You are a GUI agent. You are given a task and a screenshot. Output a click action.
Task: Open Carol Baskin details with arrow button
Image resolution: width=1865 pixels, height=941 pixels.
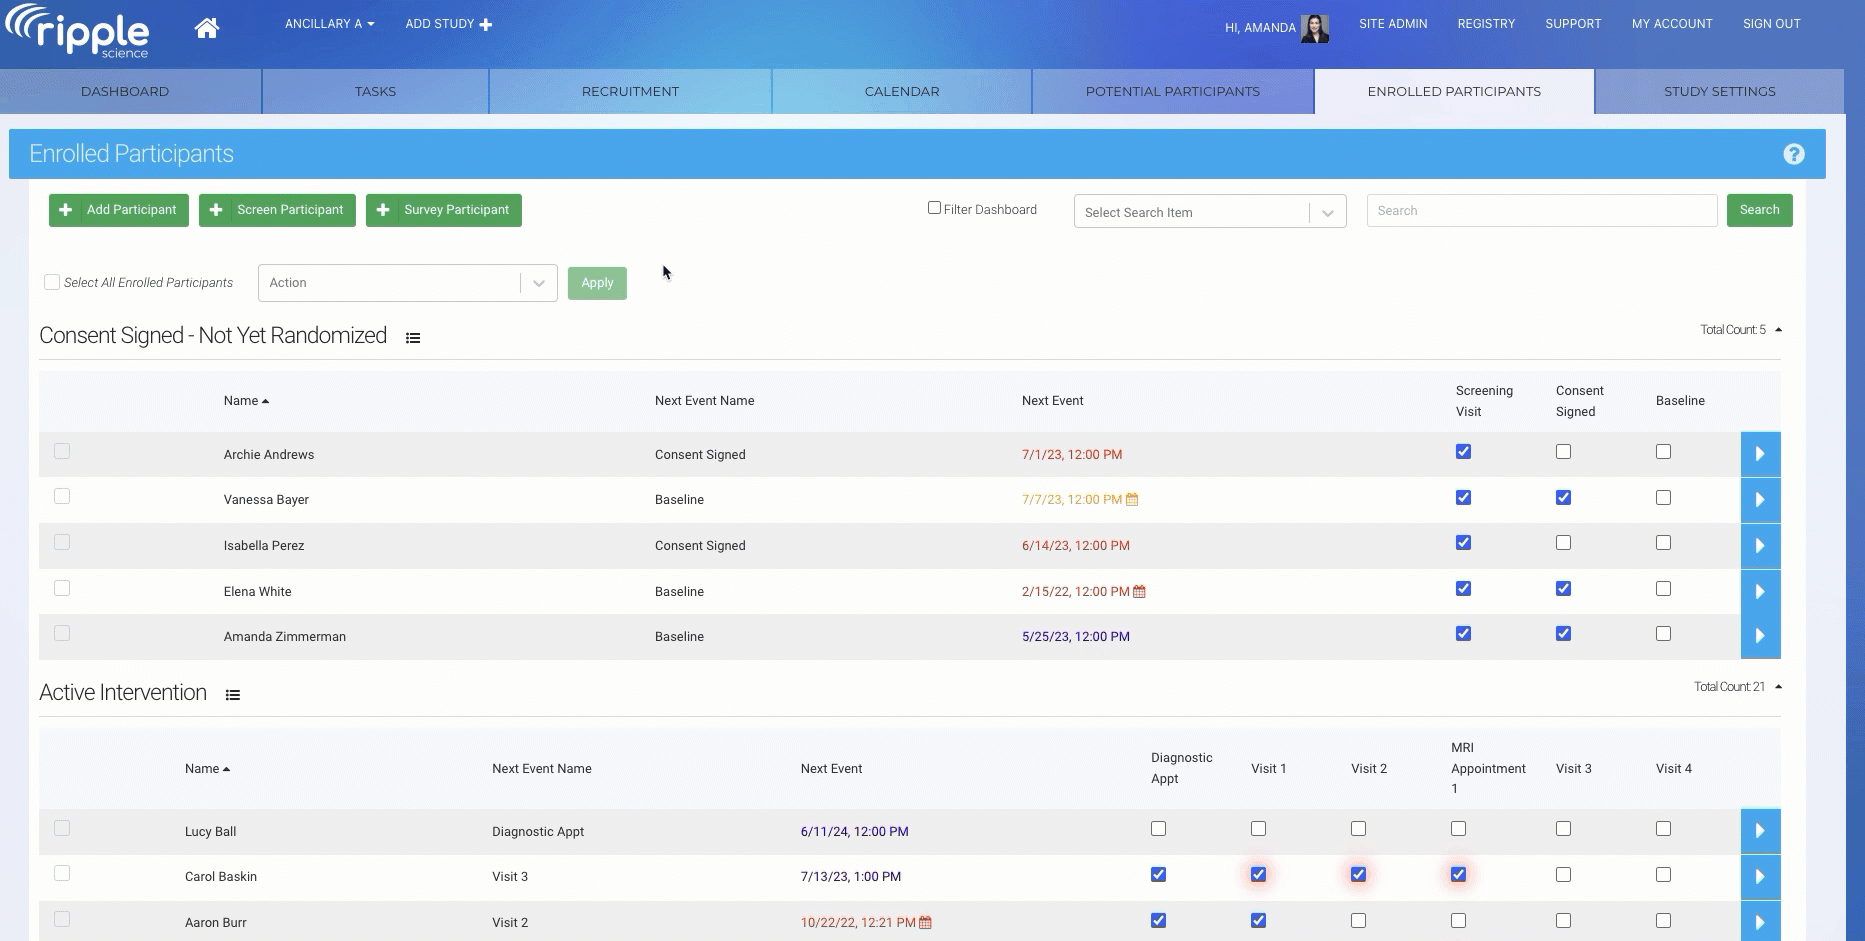click(1760, 877)
